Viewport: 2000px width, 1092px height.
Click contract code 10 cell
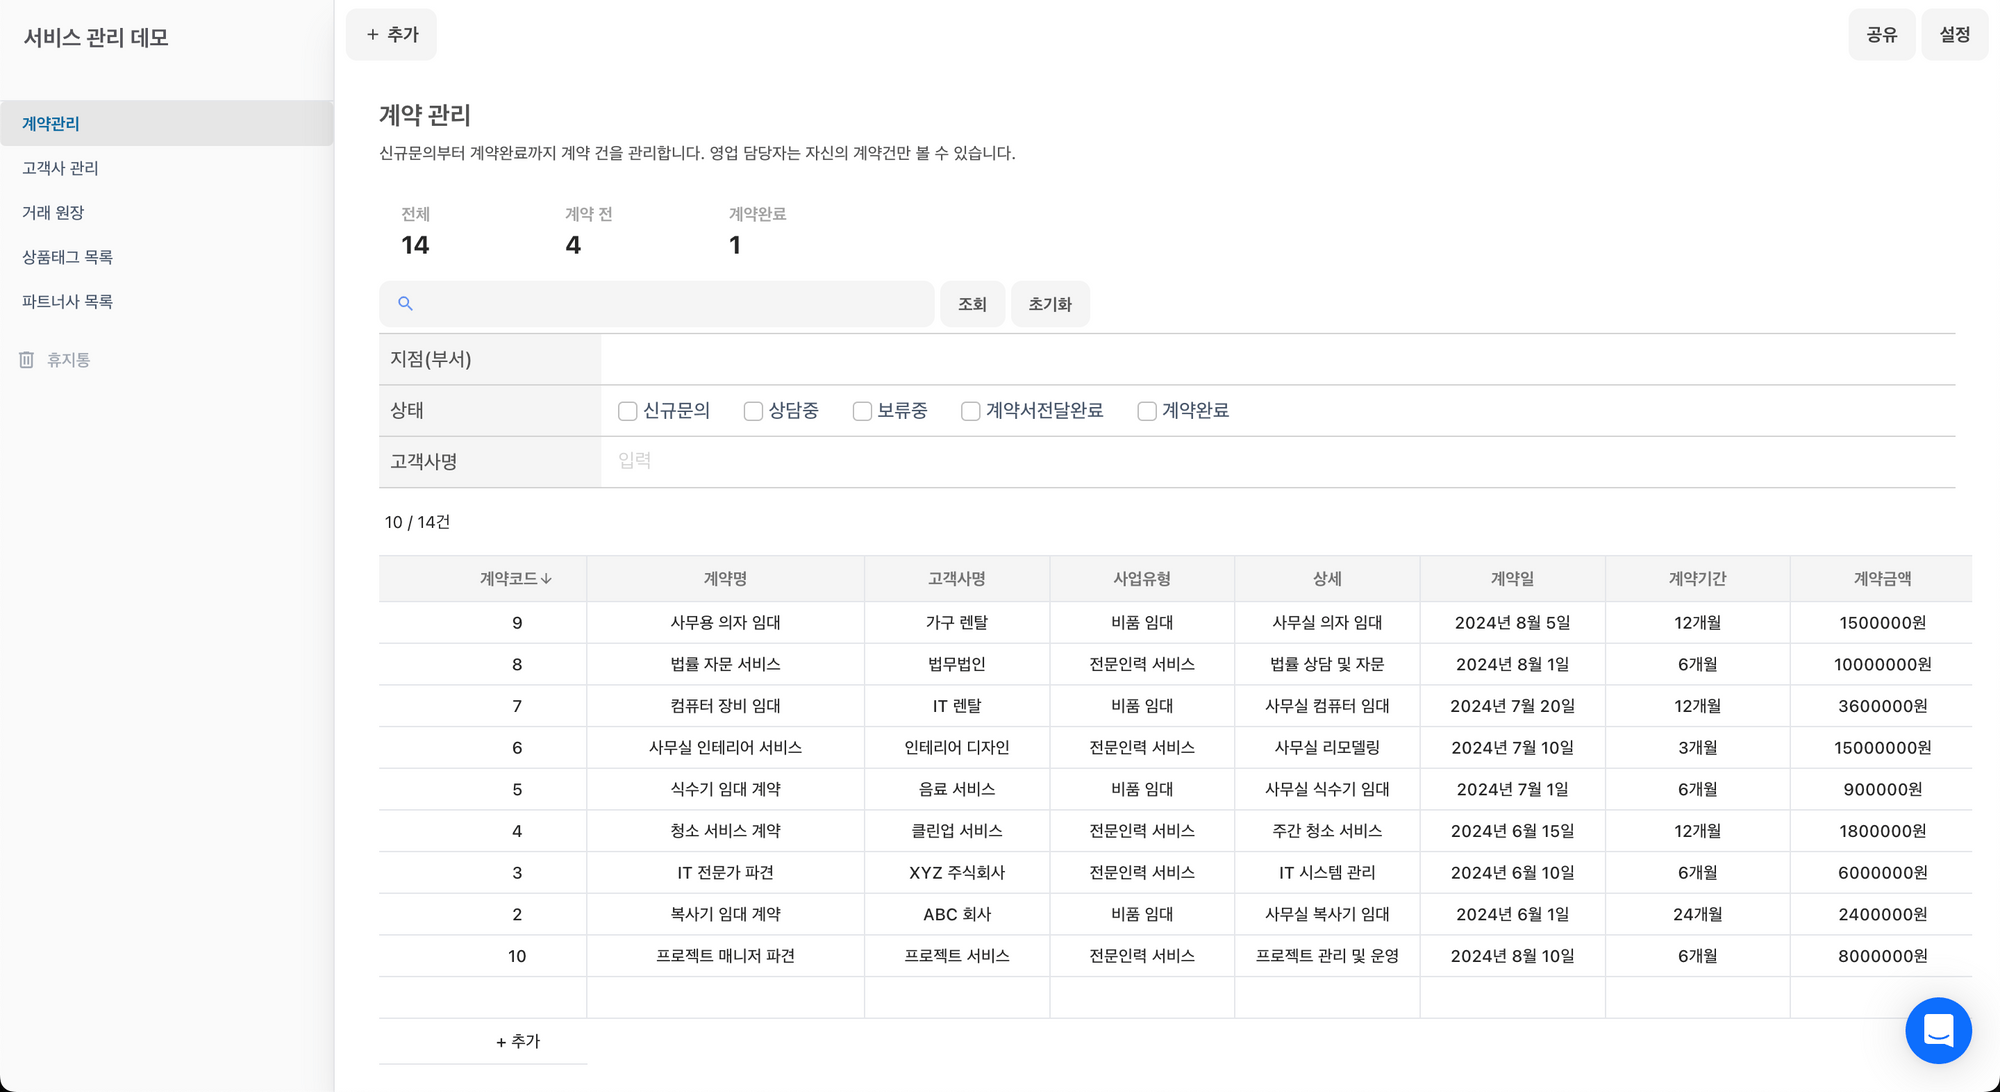click(517, 956)
